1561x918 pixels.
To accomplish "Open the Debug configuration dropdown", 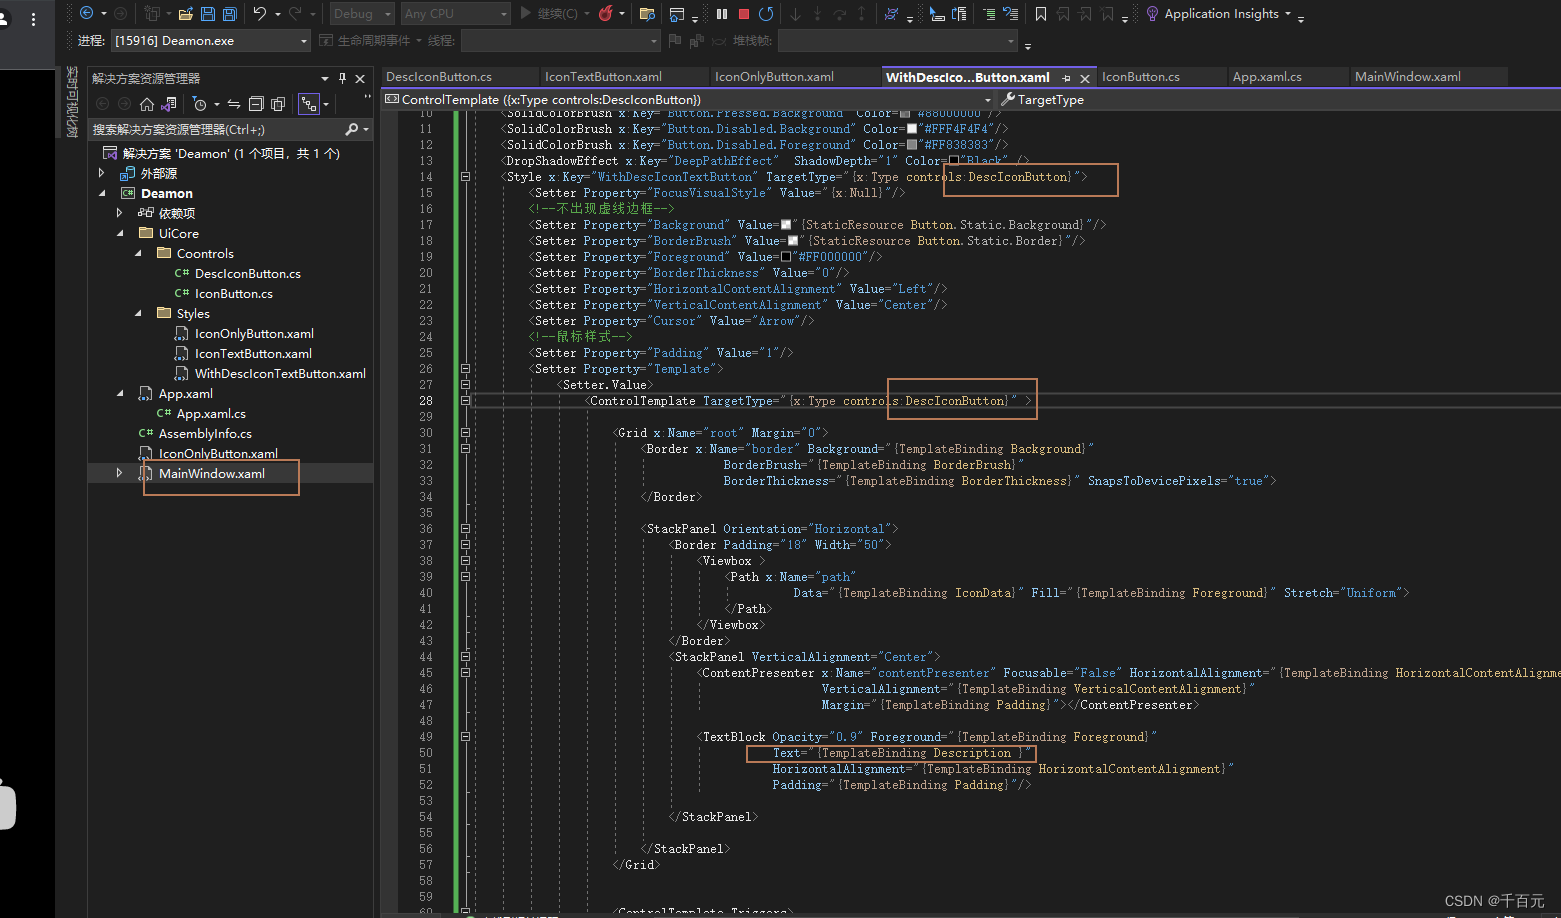I will click(x=361, y=13).
